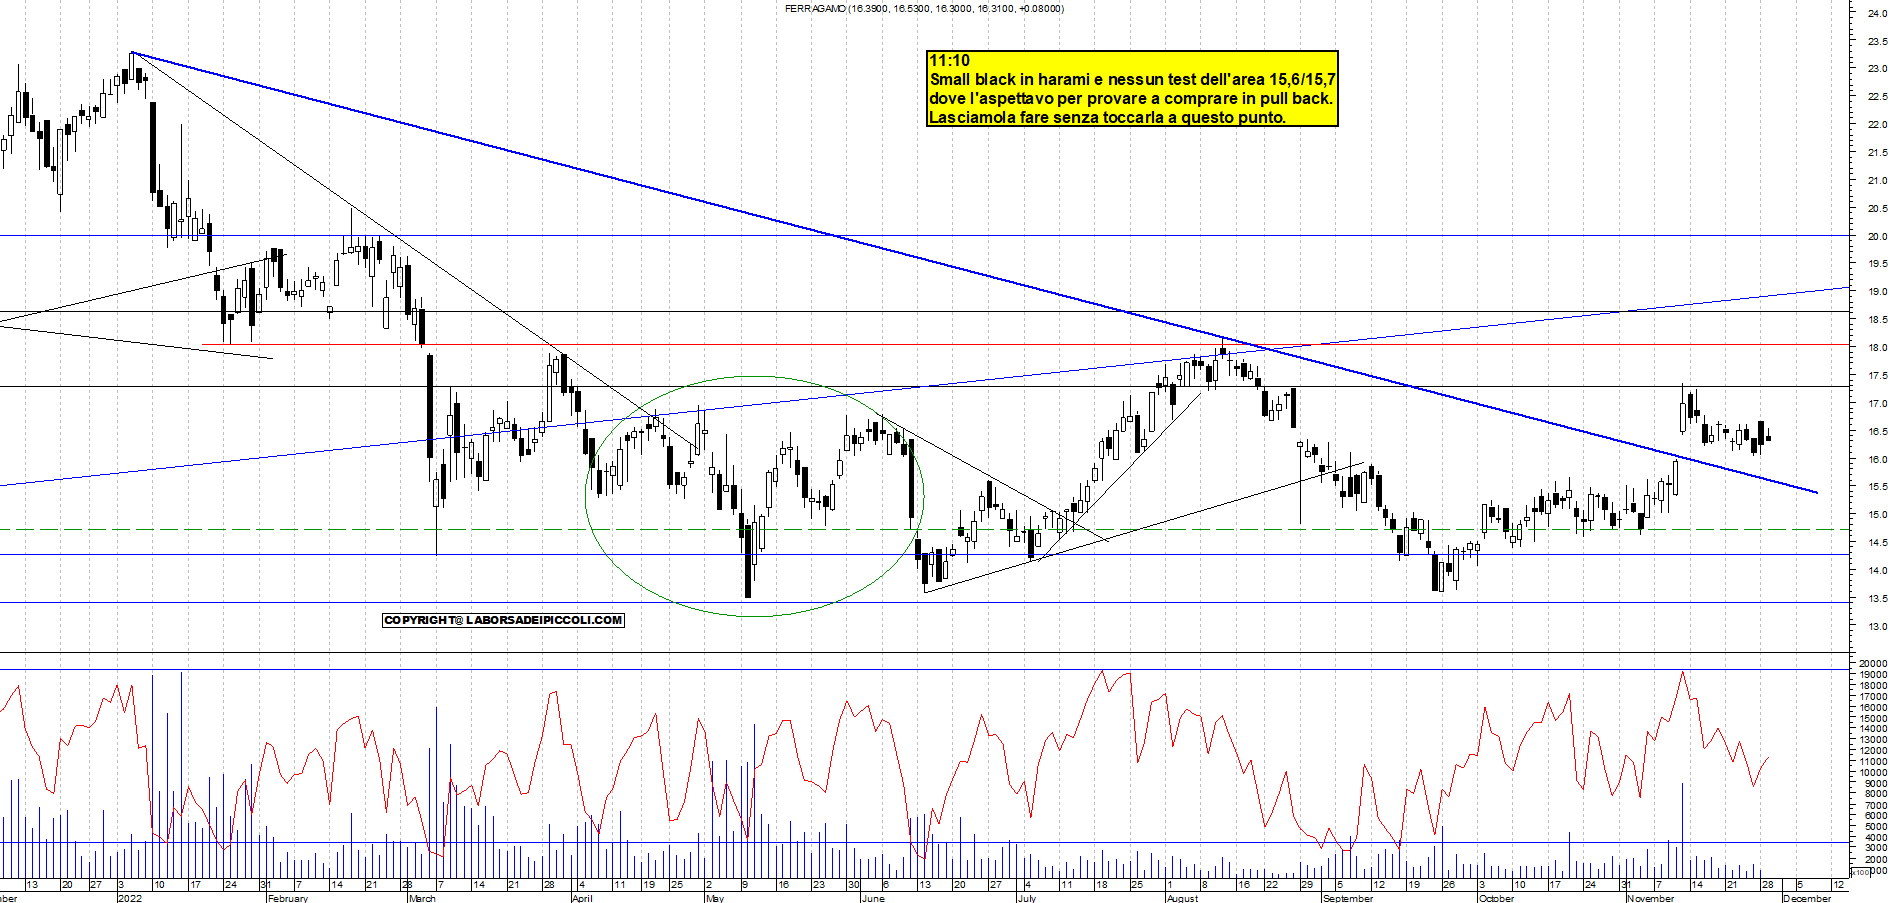Click the 20000 volume axis label
Viewport: 1890px width, 903px height.
coord(1873,664)
